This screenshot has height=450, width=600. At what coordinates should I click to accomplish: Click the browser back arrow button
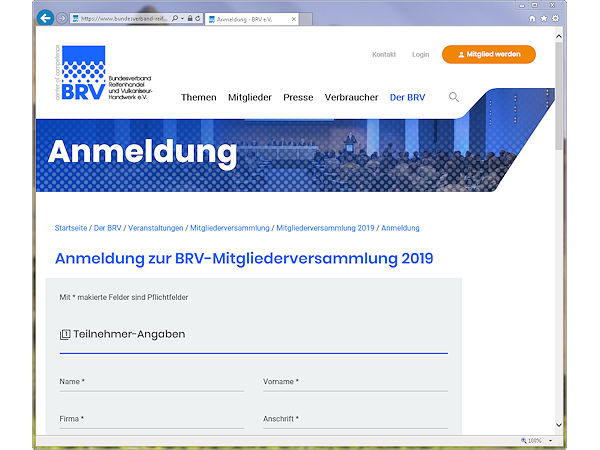[45, 18]
